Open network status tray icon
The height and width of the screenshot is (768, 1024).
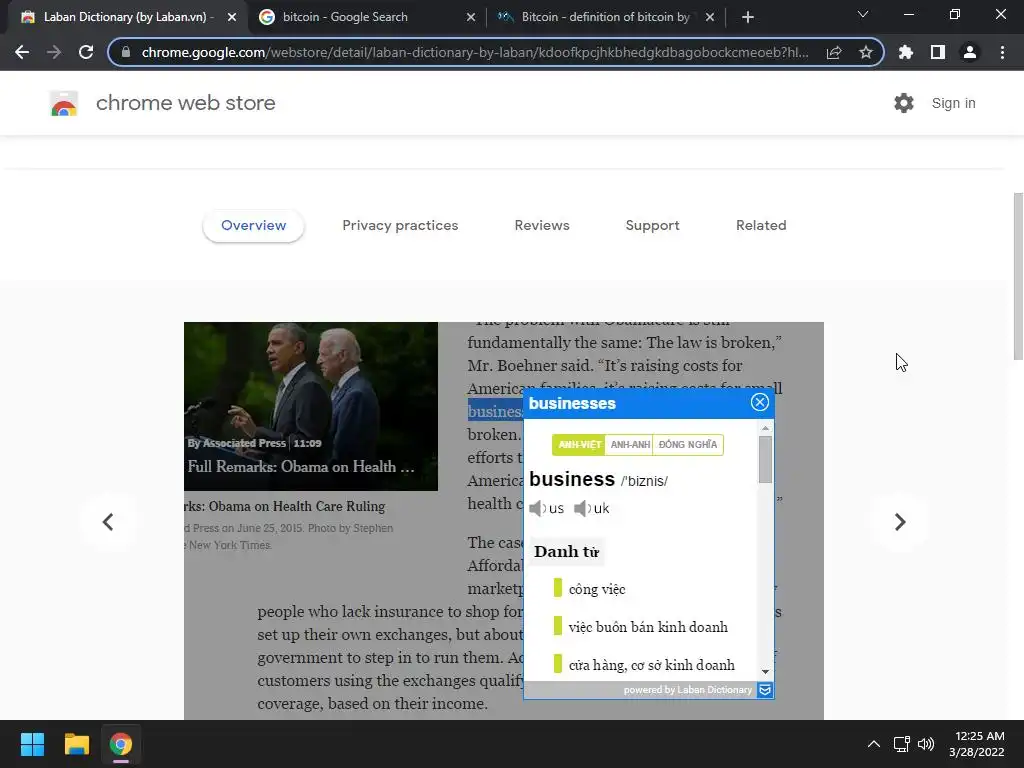pos(902,744)
